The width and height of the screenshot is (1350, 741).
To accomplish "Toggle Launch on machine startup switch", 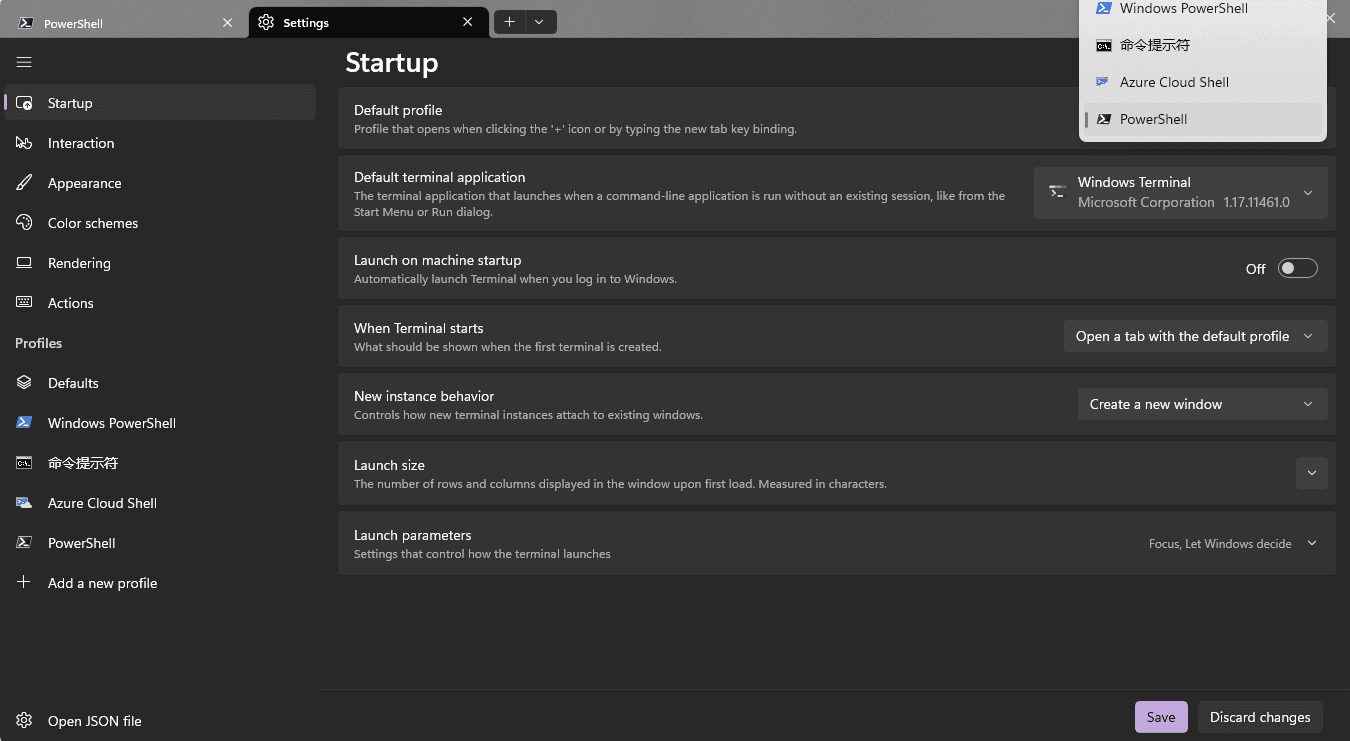I will (x=1298, y=268).
